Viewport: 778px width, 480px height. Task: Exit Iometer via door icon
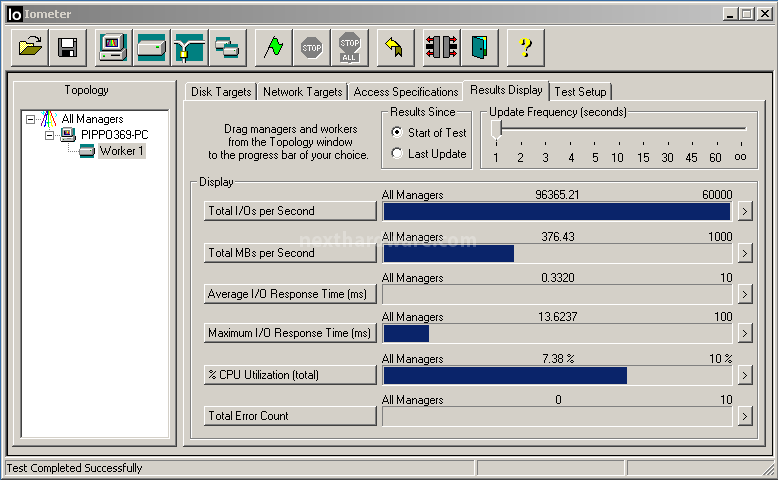point(480,48)
